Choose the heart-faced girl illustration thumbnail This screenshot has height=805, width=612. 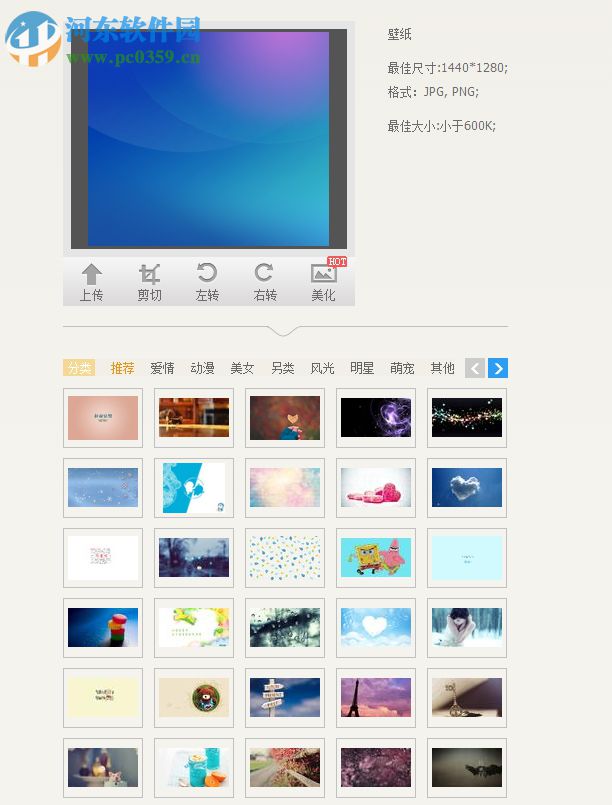285,418
